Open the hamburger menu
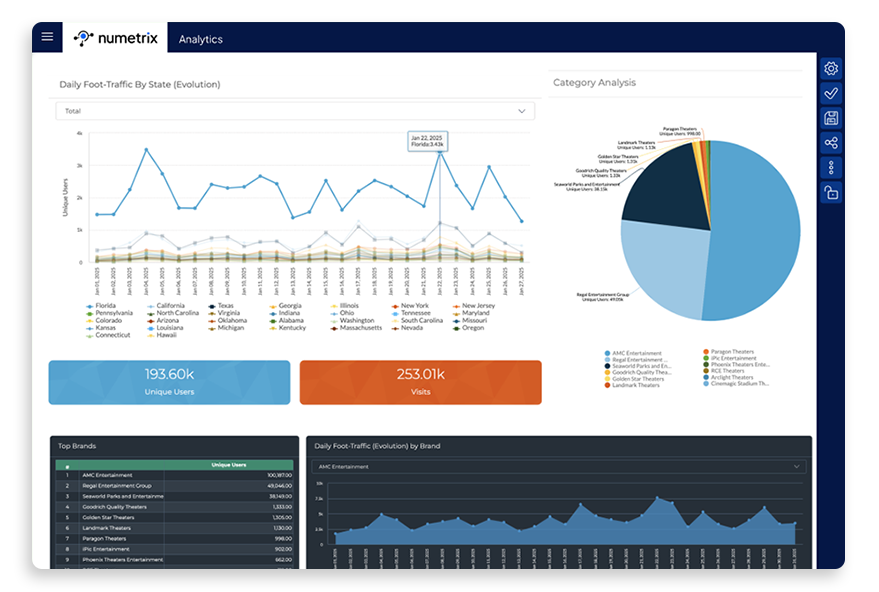This screenshot has height=592, width=879. pyautogui.click(x=47, y=36)
